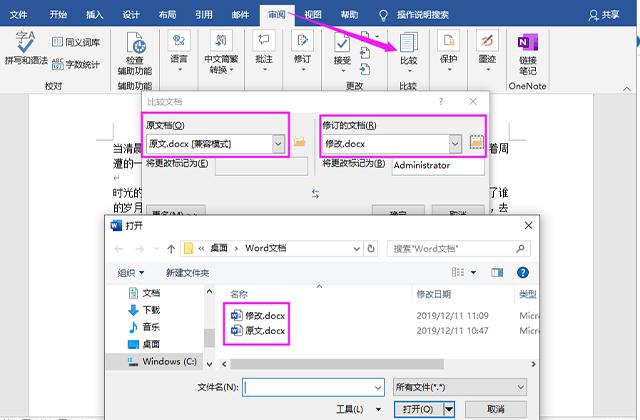Open the Tools (工具) dropdown
Screen dimensions: 640x420
click(359, 409)
